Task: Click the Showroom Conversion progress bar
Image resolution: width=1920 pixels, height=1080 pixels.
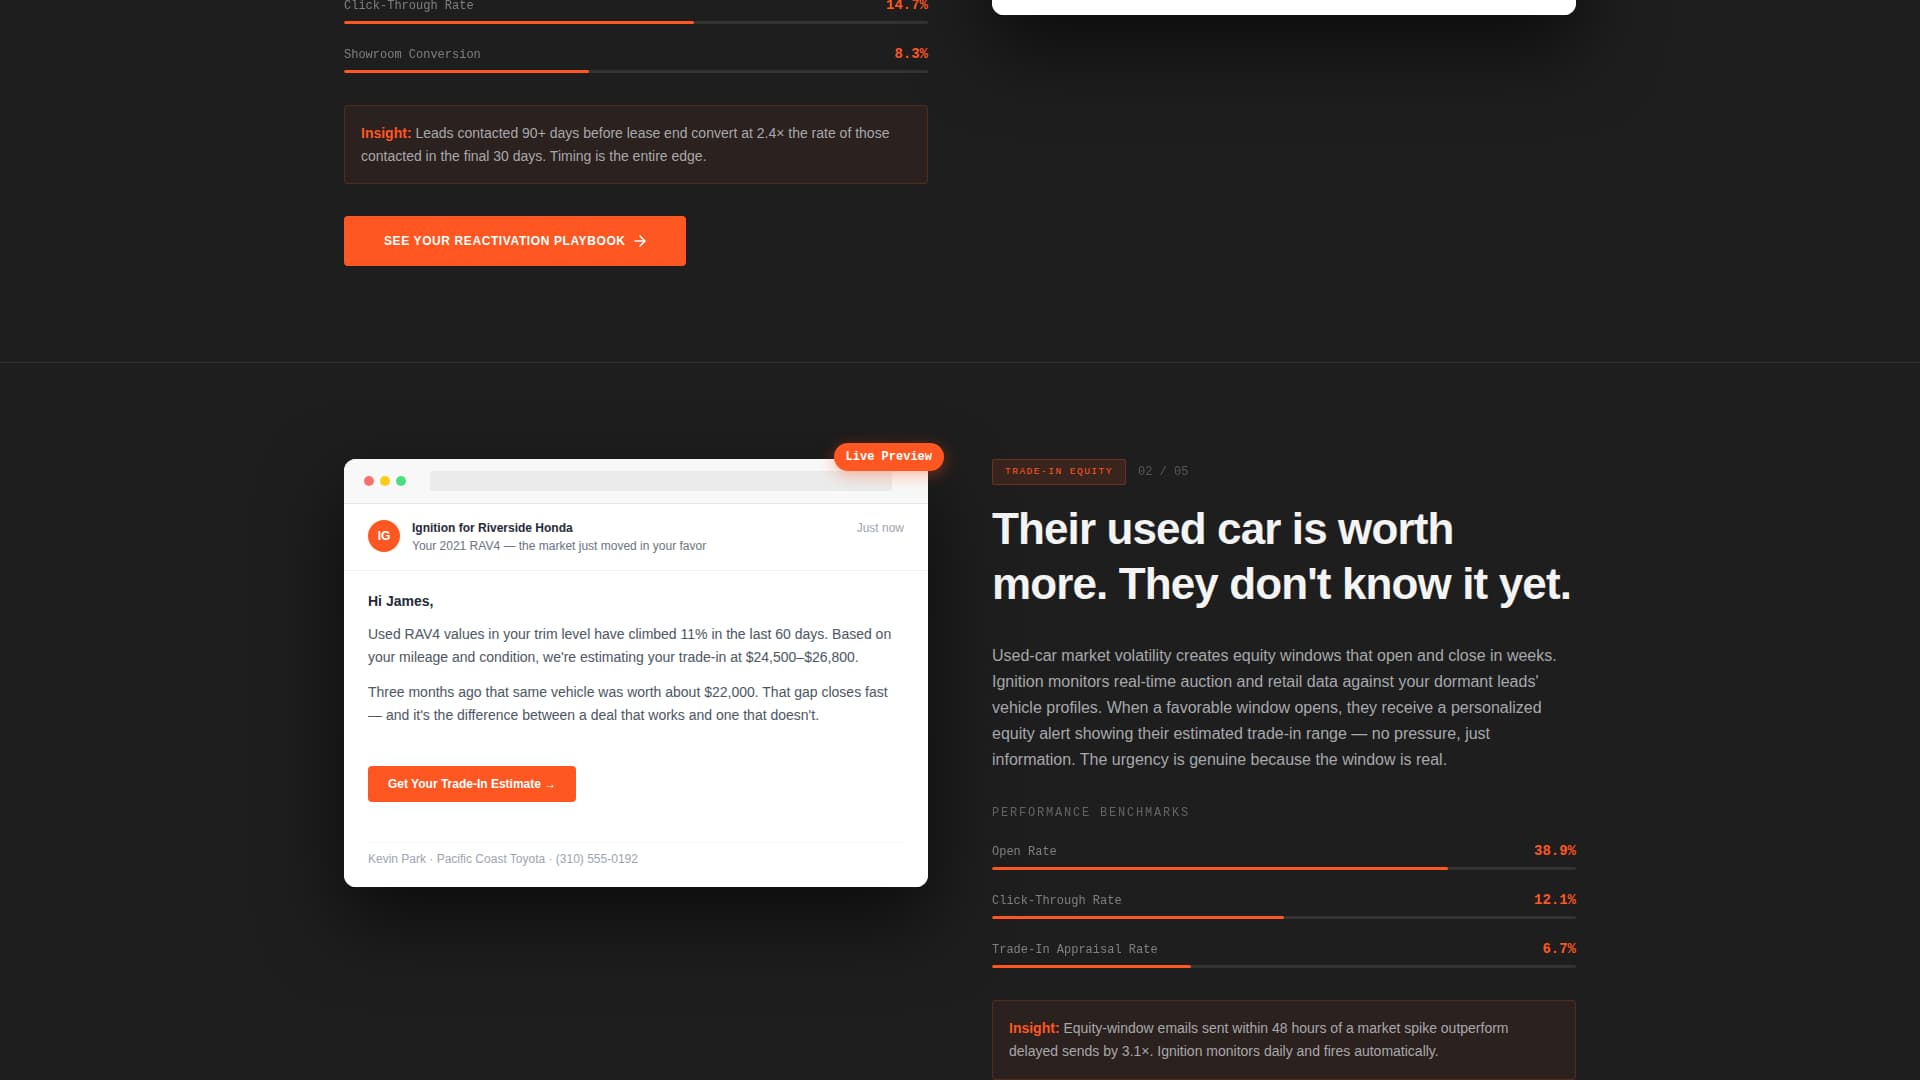Action: pos(636,71)
